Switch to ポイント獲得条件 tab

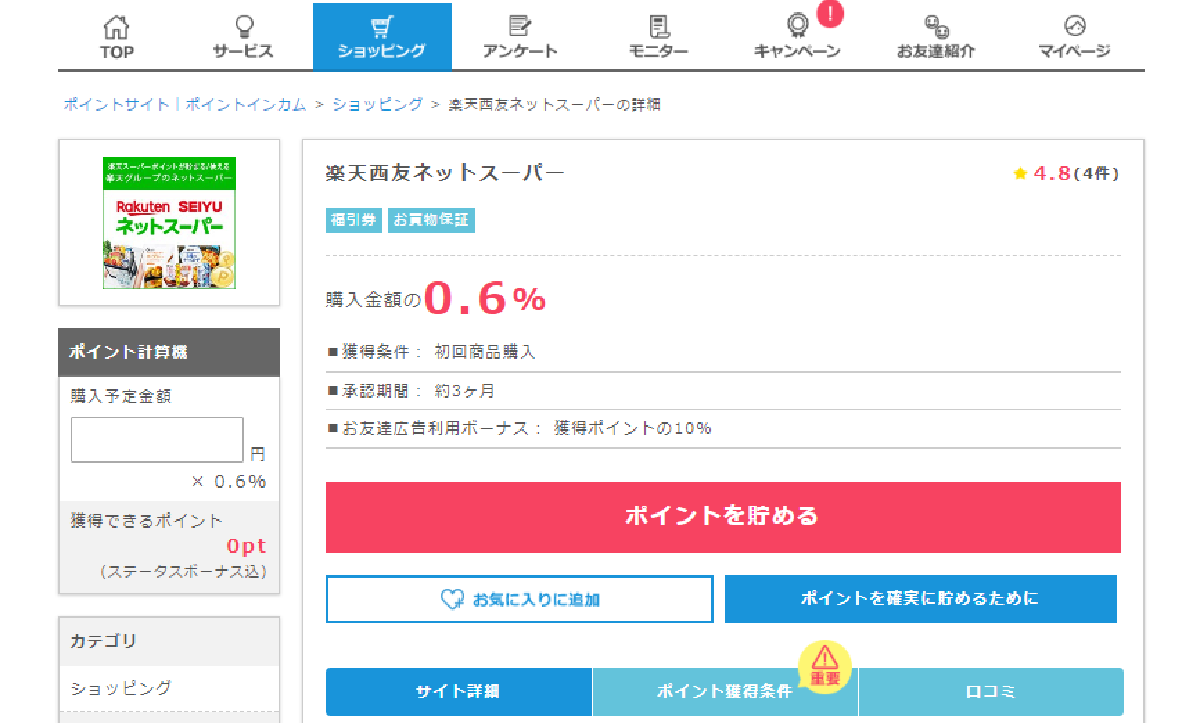tap(725, 692)
